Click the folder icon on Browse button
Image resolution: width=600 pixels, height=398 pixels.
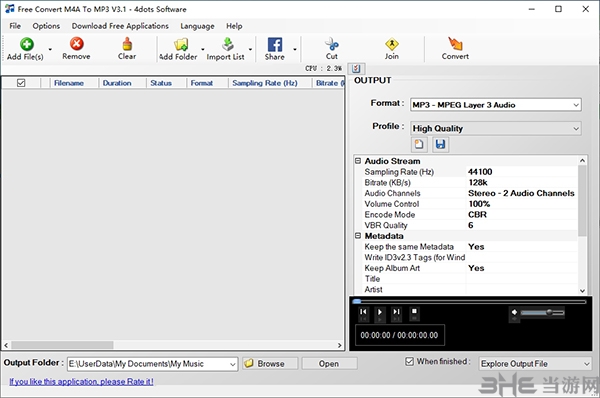[249, 363]
